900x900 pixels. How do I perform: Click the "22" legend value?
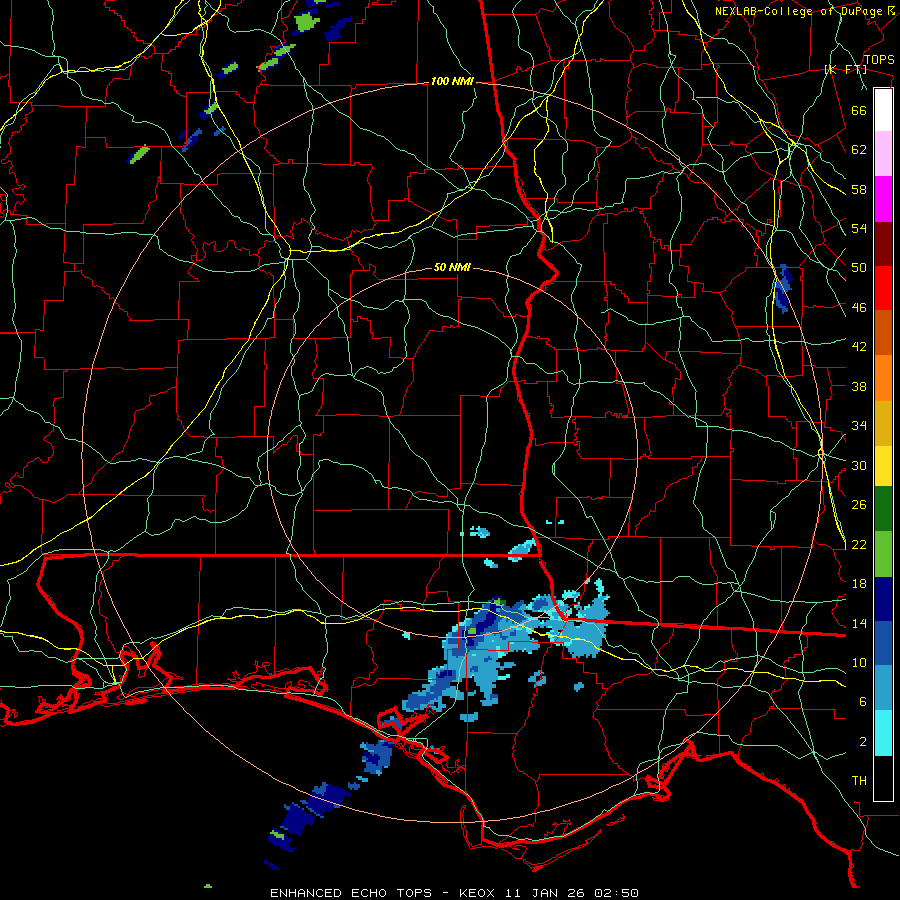point(859,545)
